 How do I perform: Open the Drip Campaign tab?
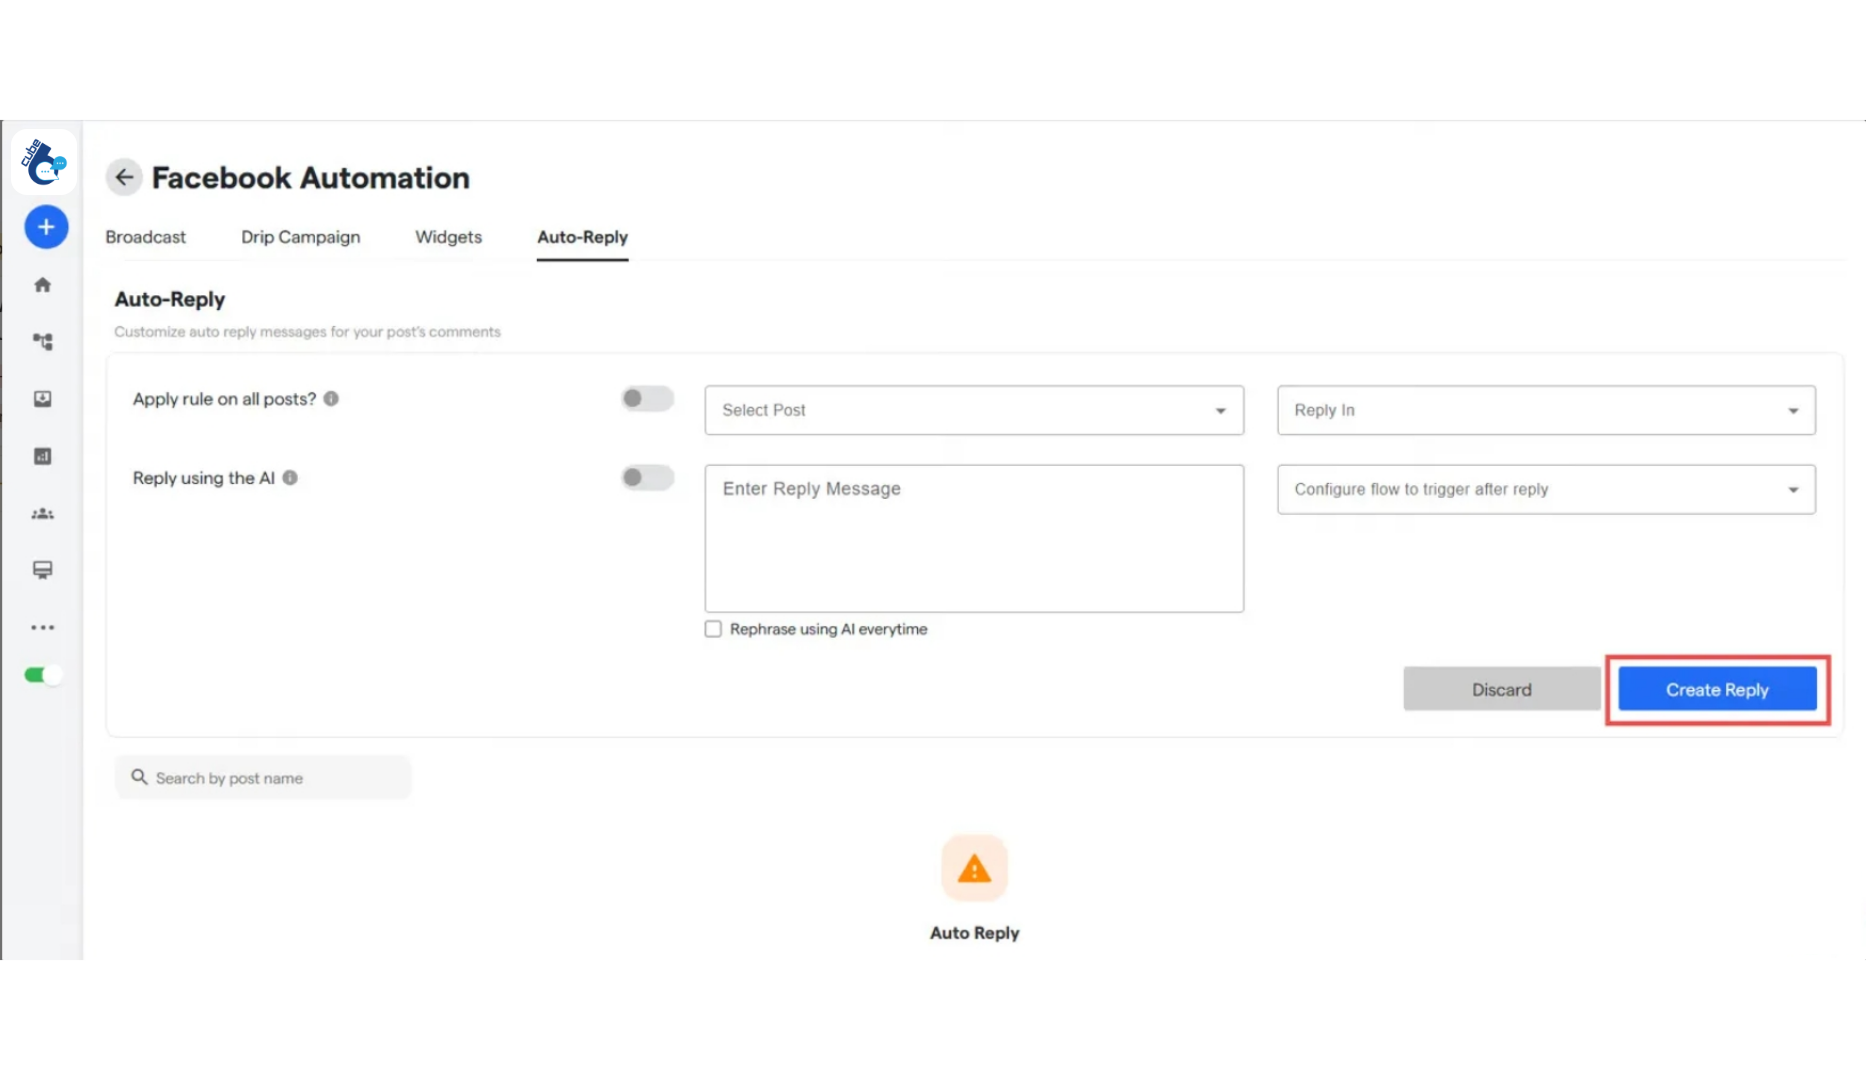pos(300,237)
